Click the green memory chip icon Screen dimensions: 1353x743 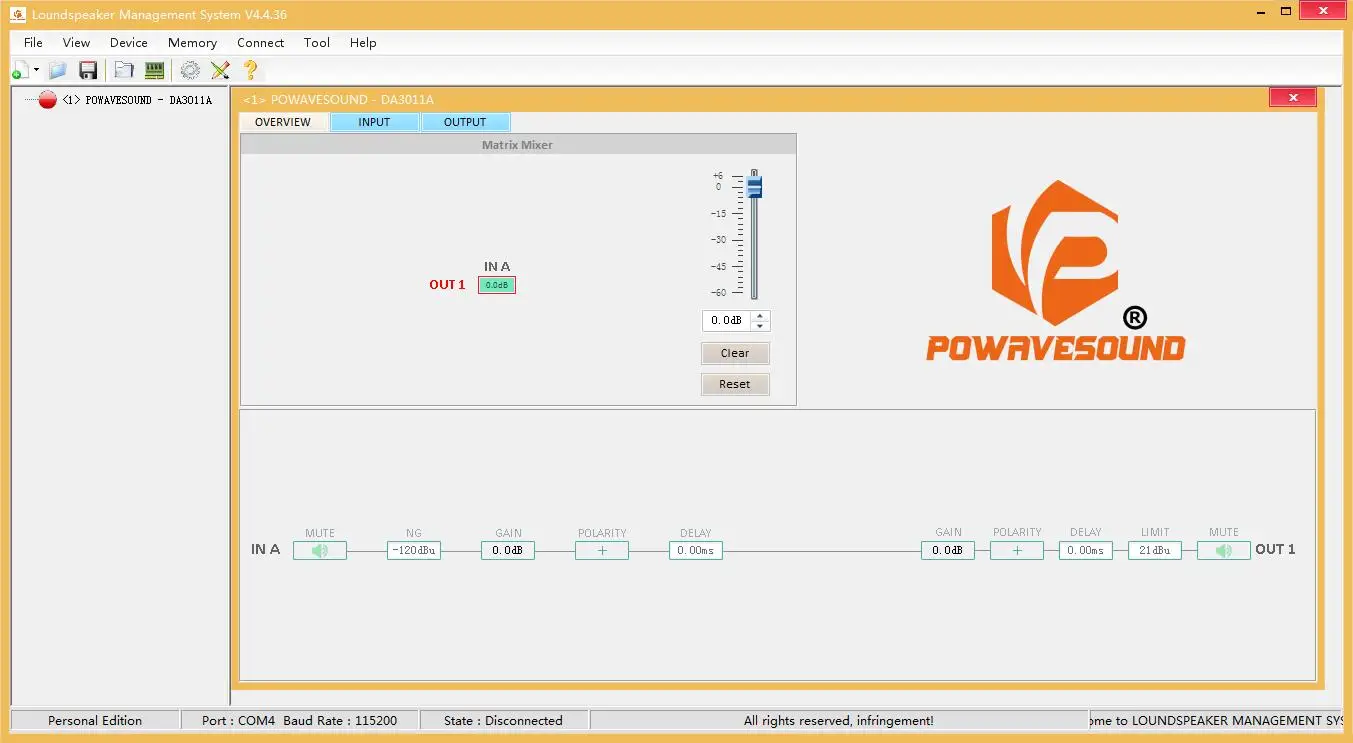pyautogui.click(x=154, y=70)
